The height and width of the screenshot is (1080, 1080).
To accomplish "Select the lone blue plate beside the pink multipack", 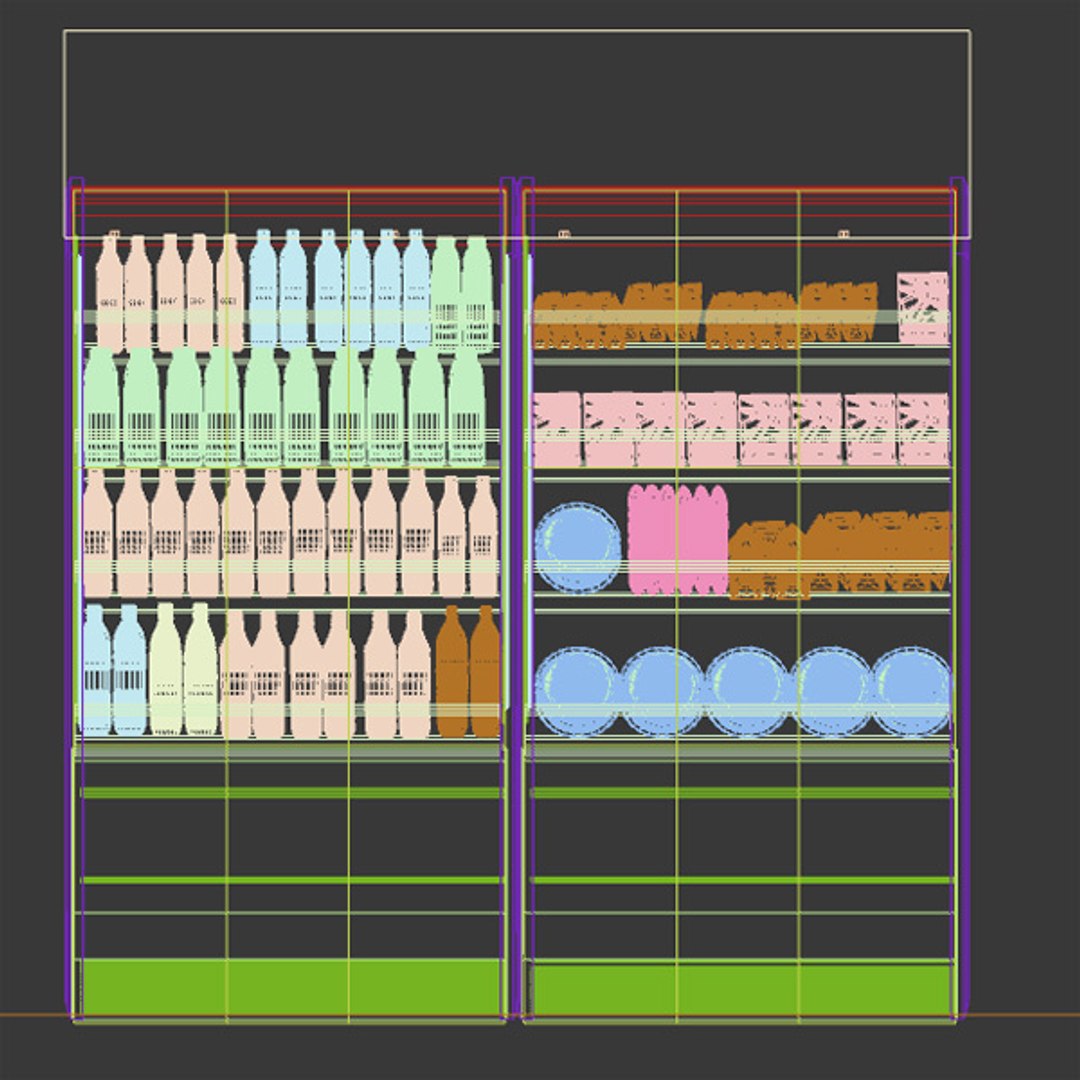I will tap(578, 548).
